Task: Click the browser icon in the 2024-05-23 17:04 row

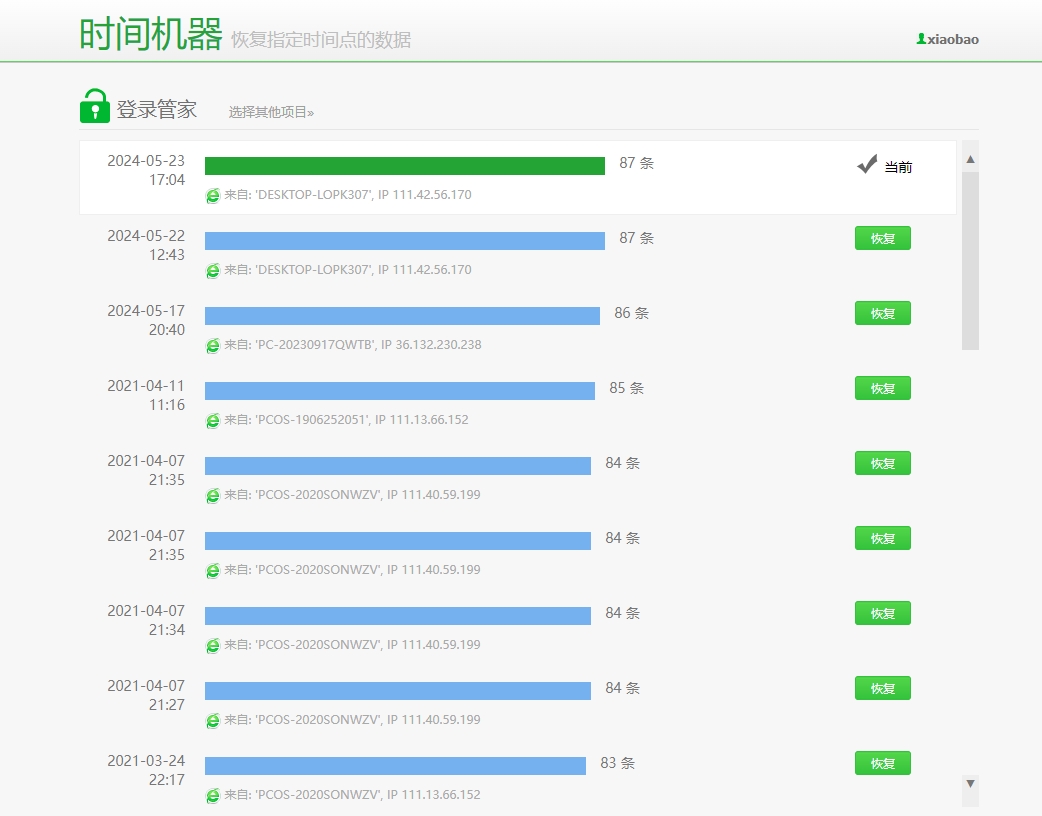Action: (213, 195)
